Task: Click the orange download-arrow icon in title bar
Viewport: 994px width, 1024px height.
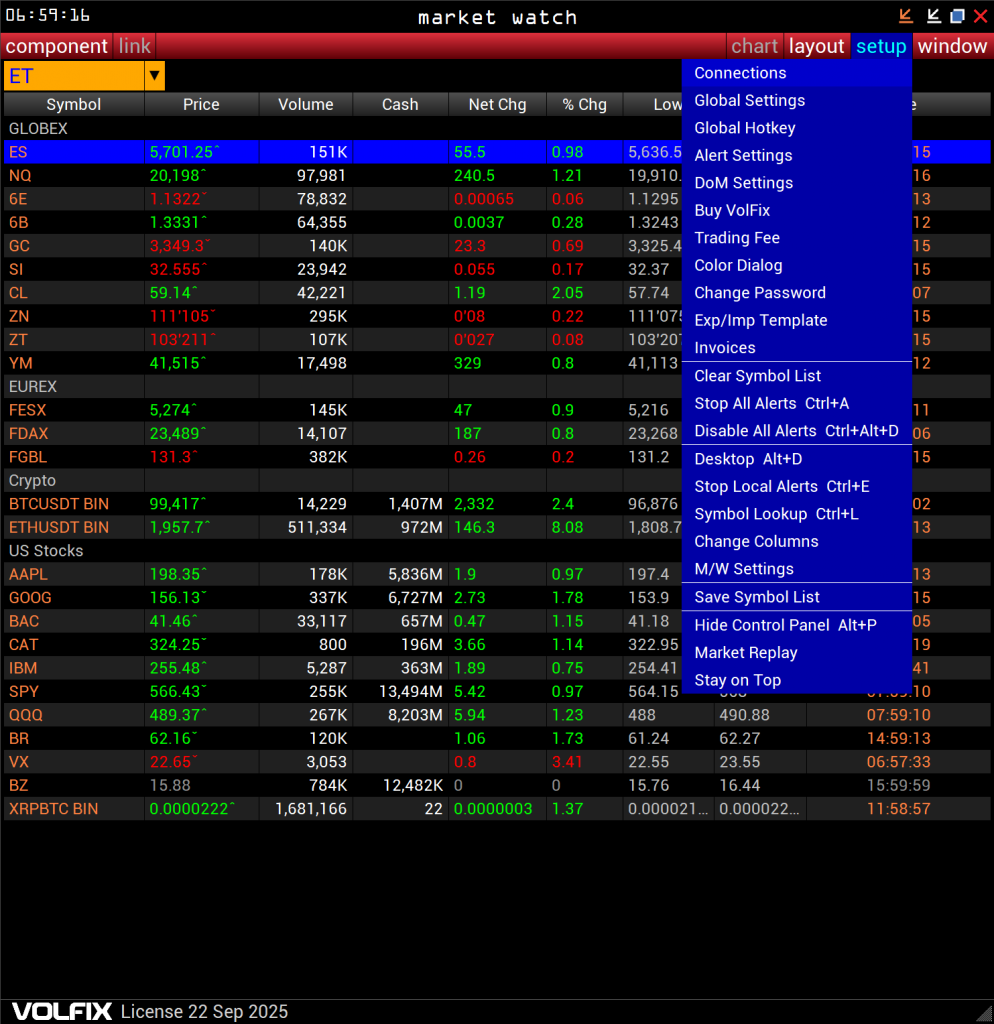Action: click(x=906, y=16)
